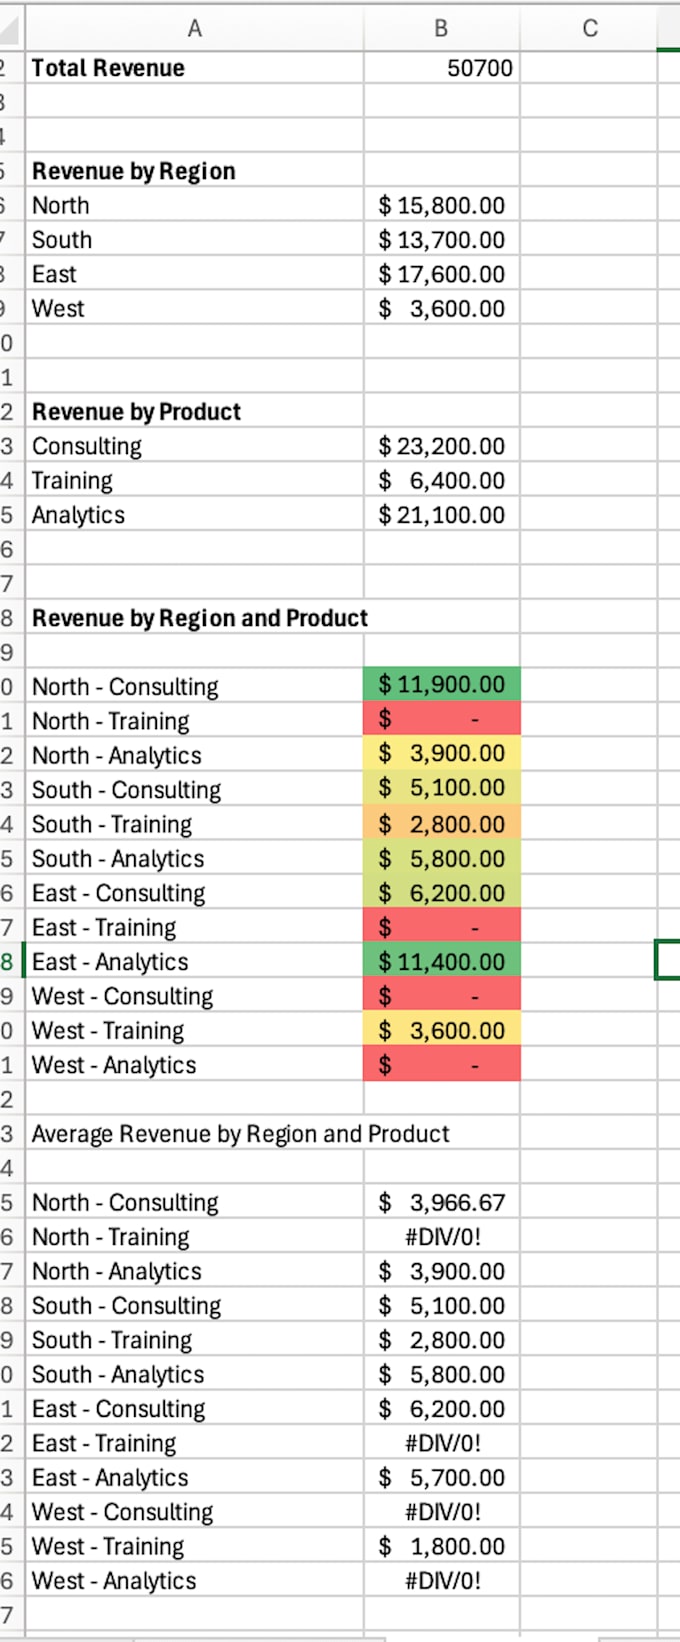Select the red North - Training revenue cell

pyautogui.click(x=441, y=719)
